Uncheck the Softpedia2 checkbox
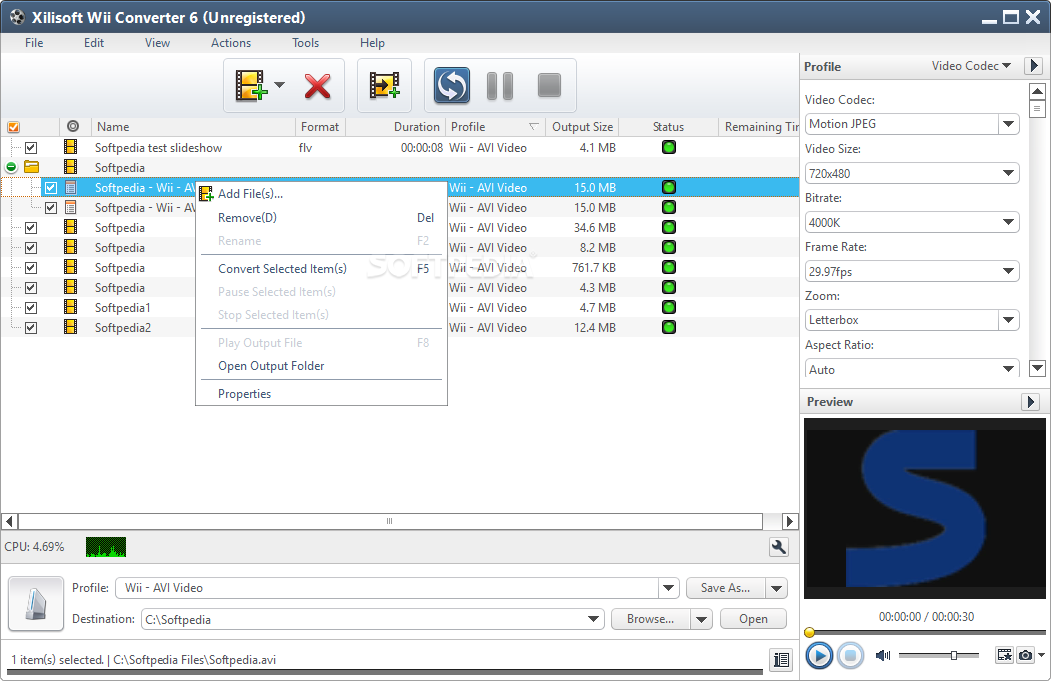 (31, 328)
